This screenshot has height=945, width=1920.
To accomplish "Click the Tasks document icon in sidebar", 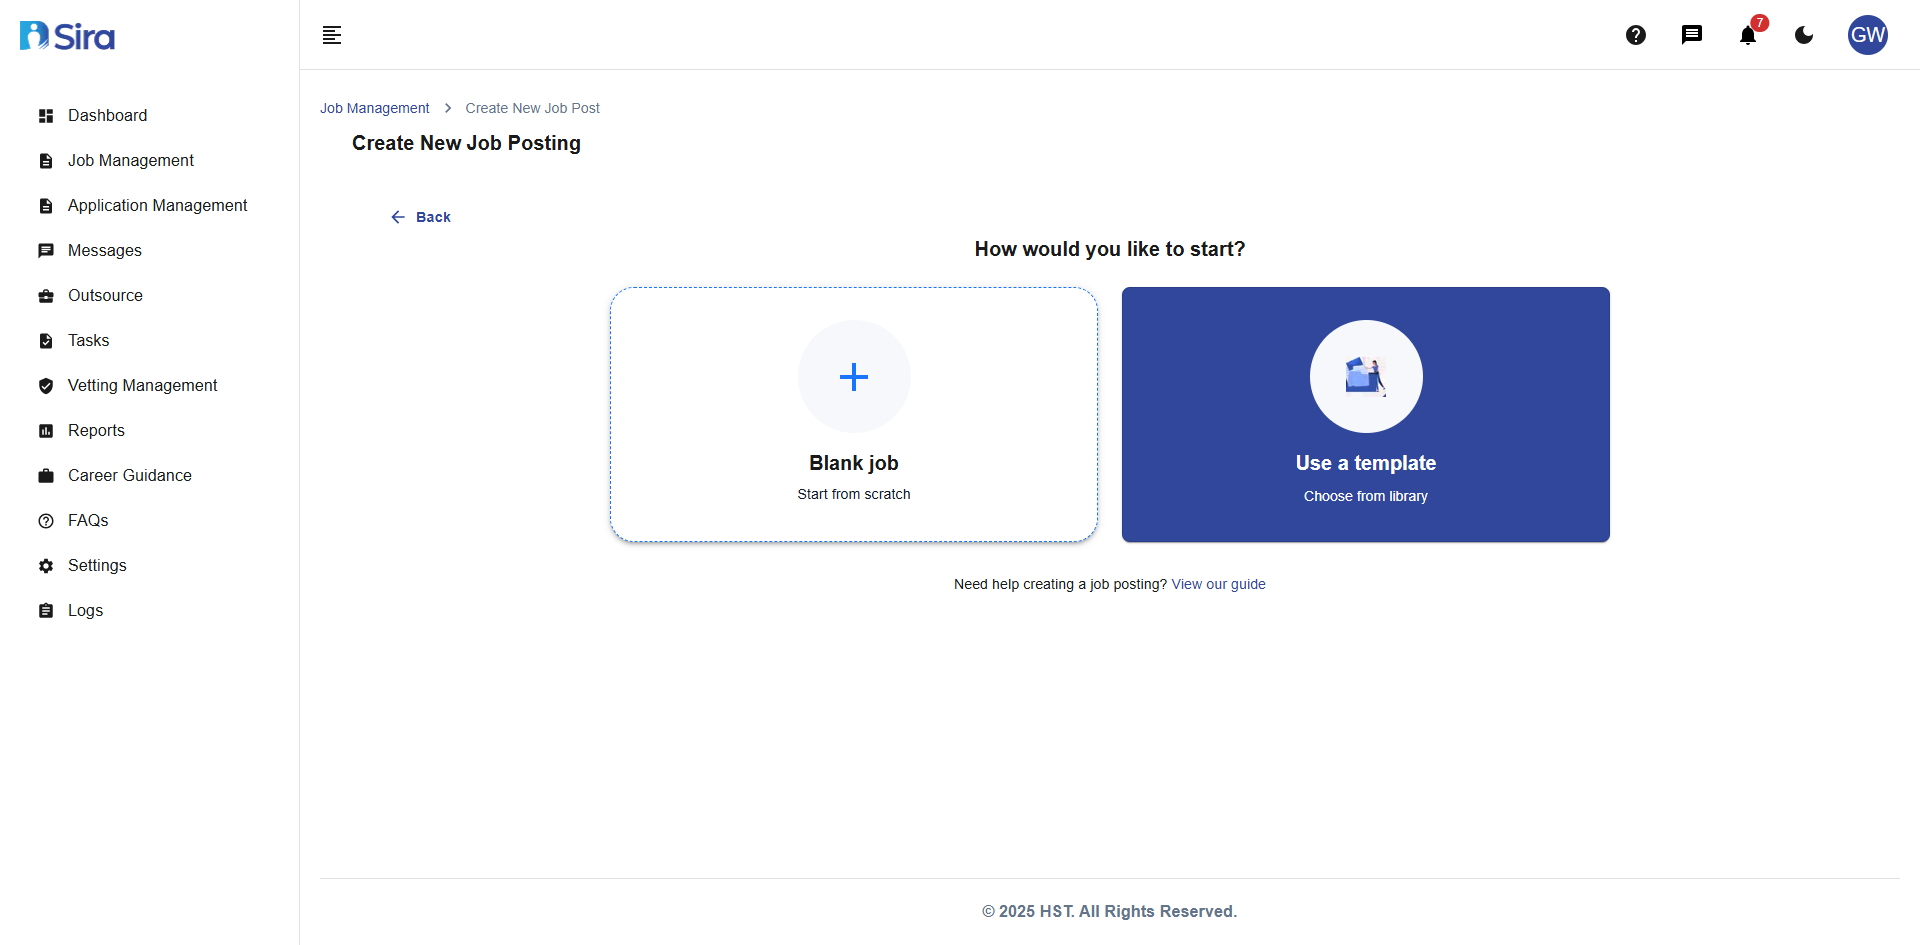I will [45, 340].
